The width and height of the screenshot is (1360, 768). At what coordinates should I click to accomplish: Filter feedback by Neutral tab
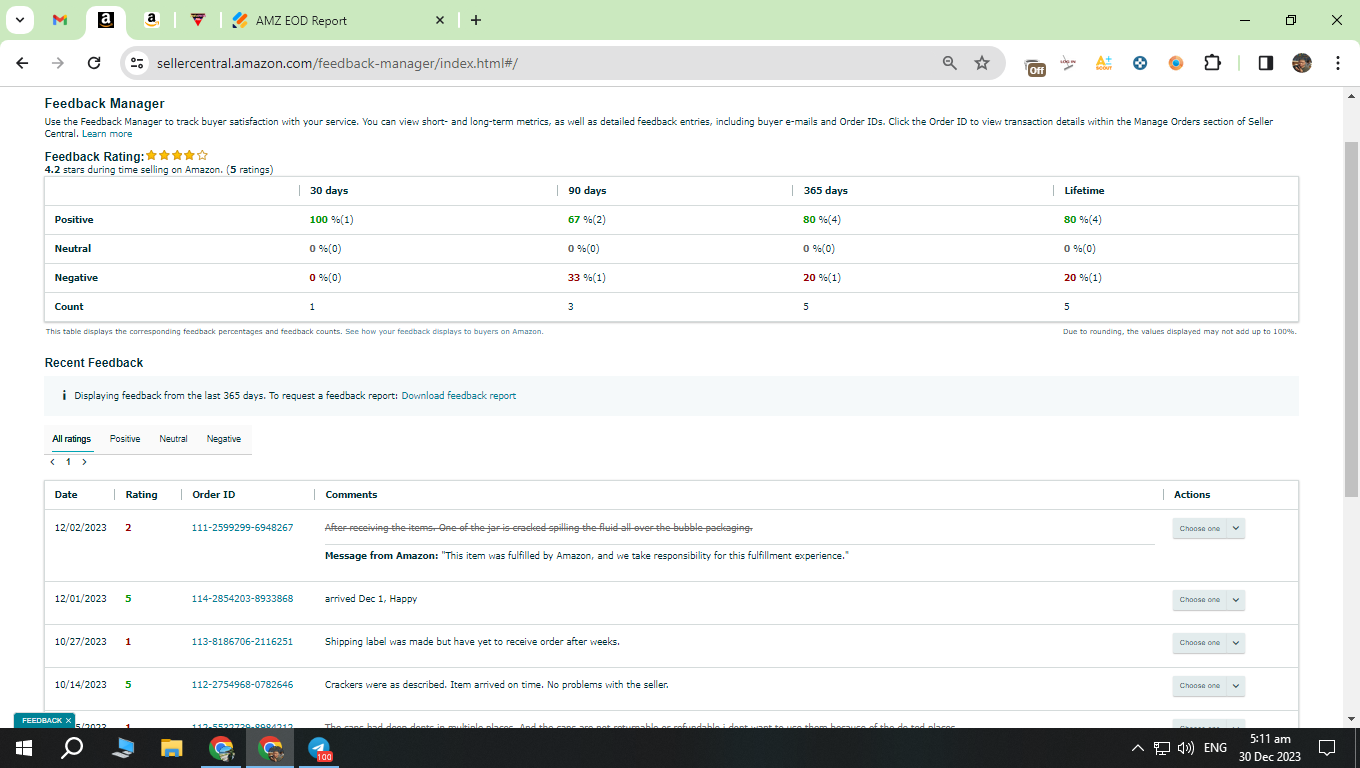[x=173, y=439]
